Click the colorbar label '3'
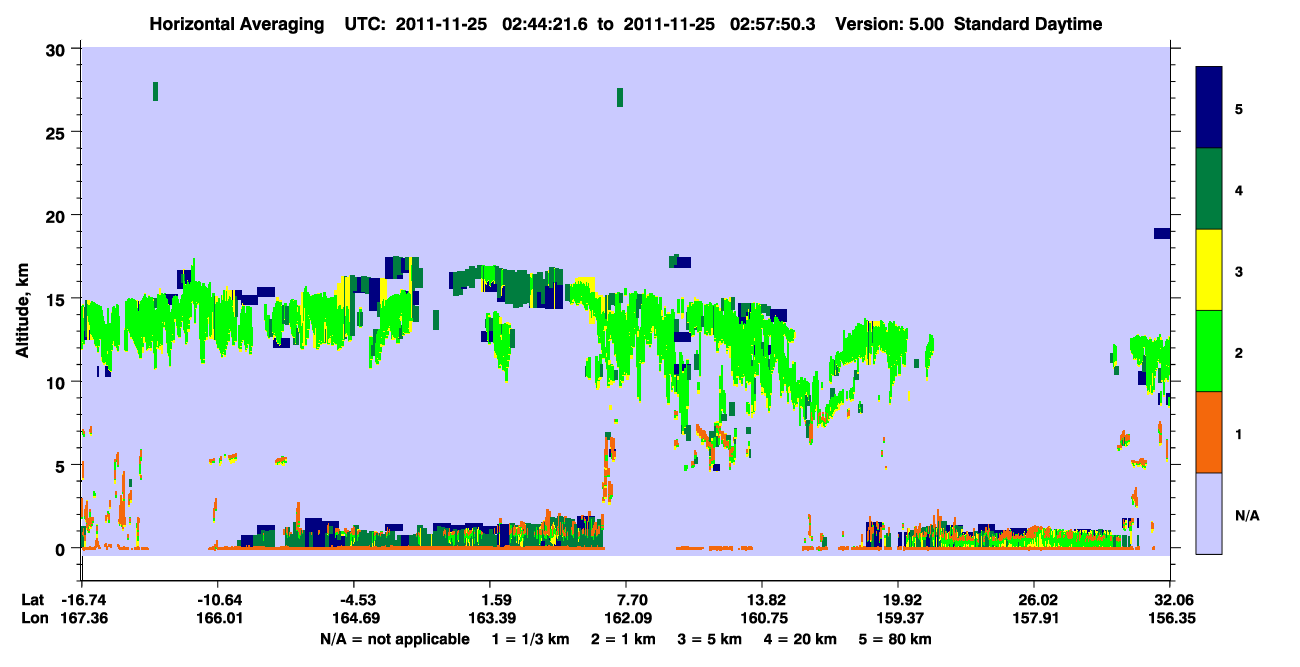The image size is (1300, 667). pyautogui.click(x=1239, y=271)
